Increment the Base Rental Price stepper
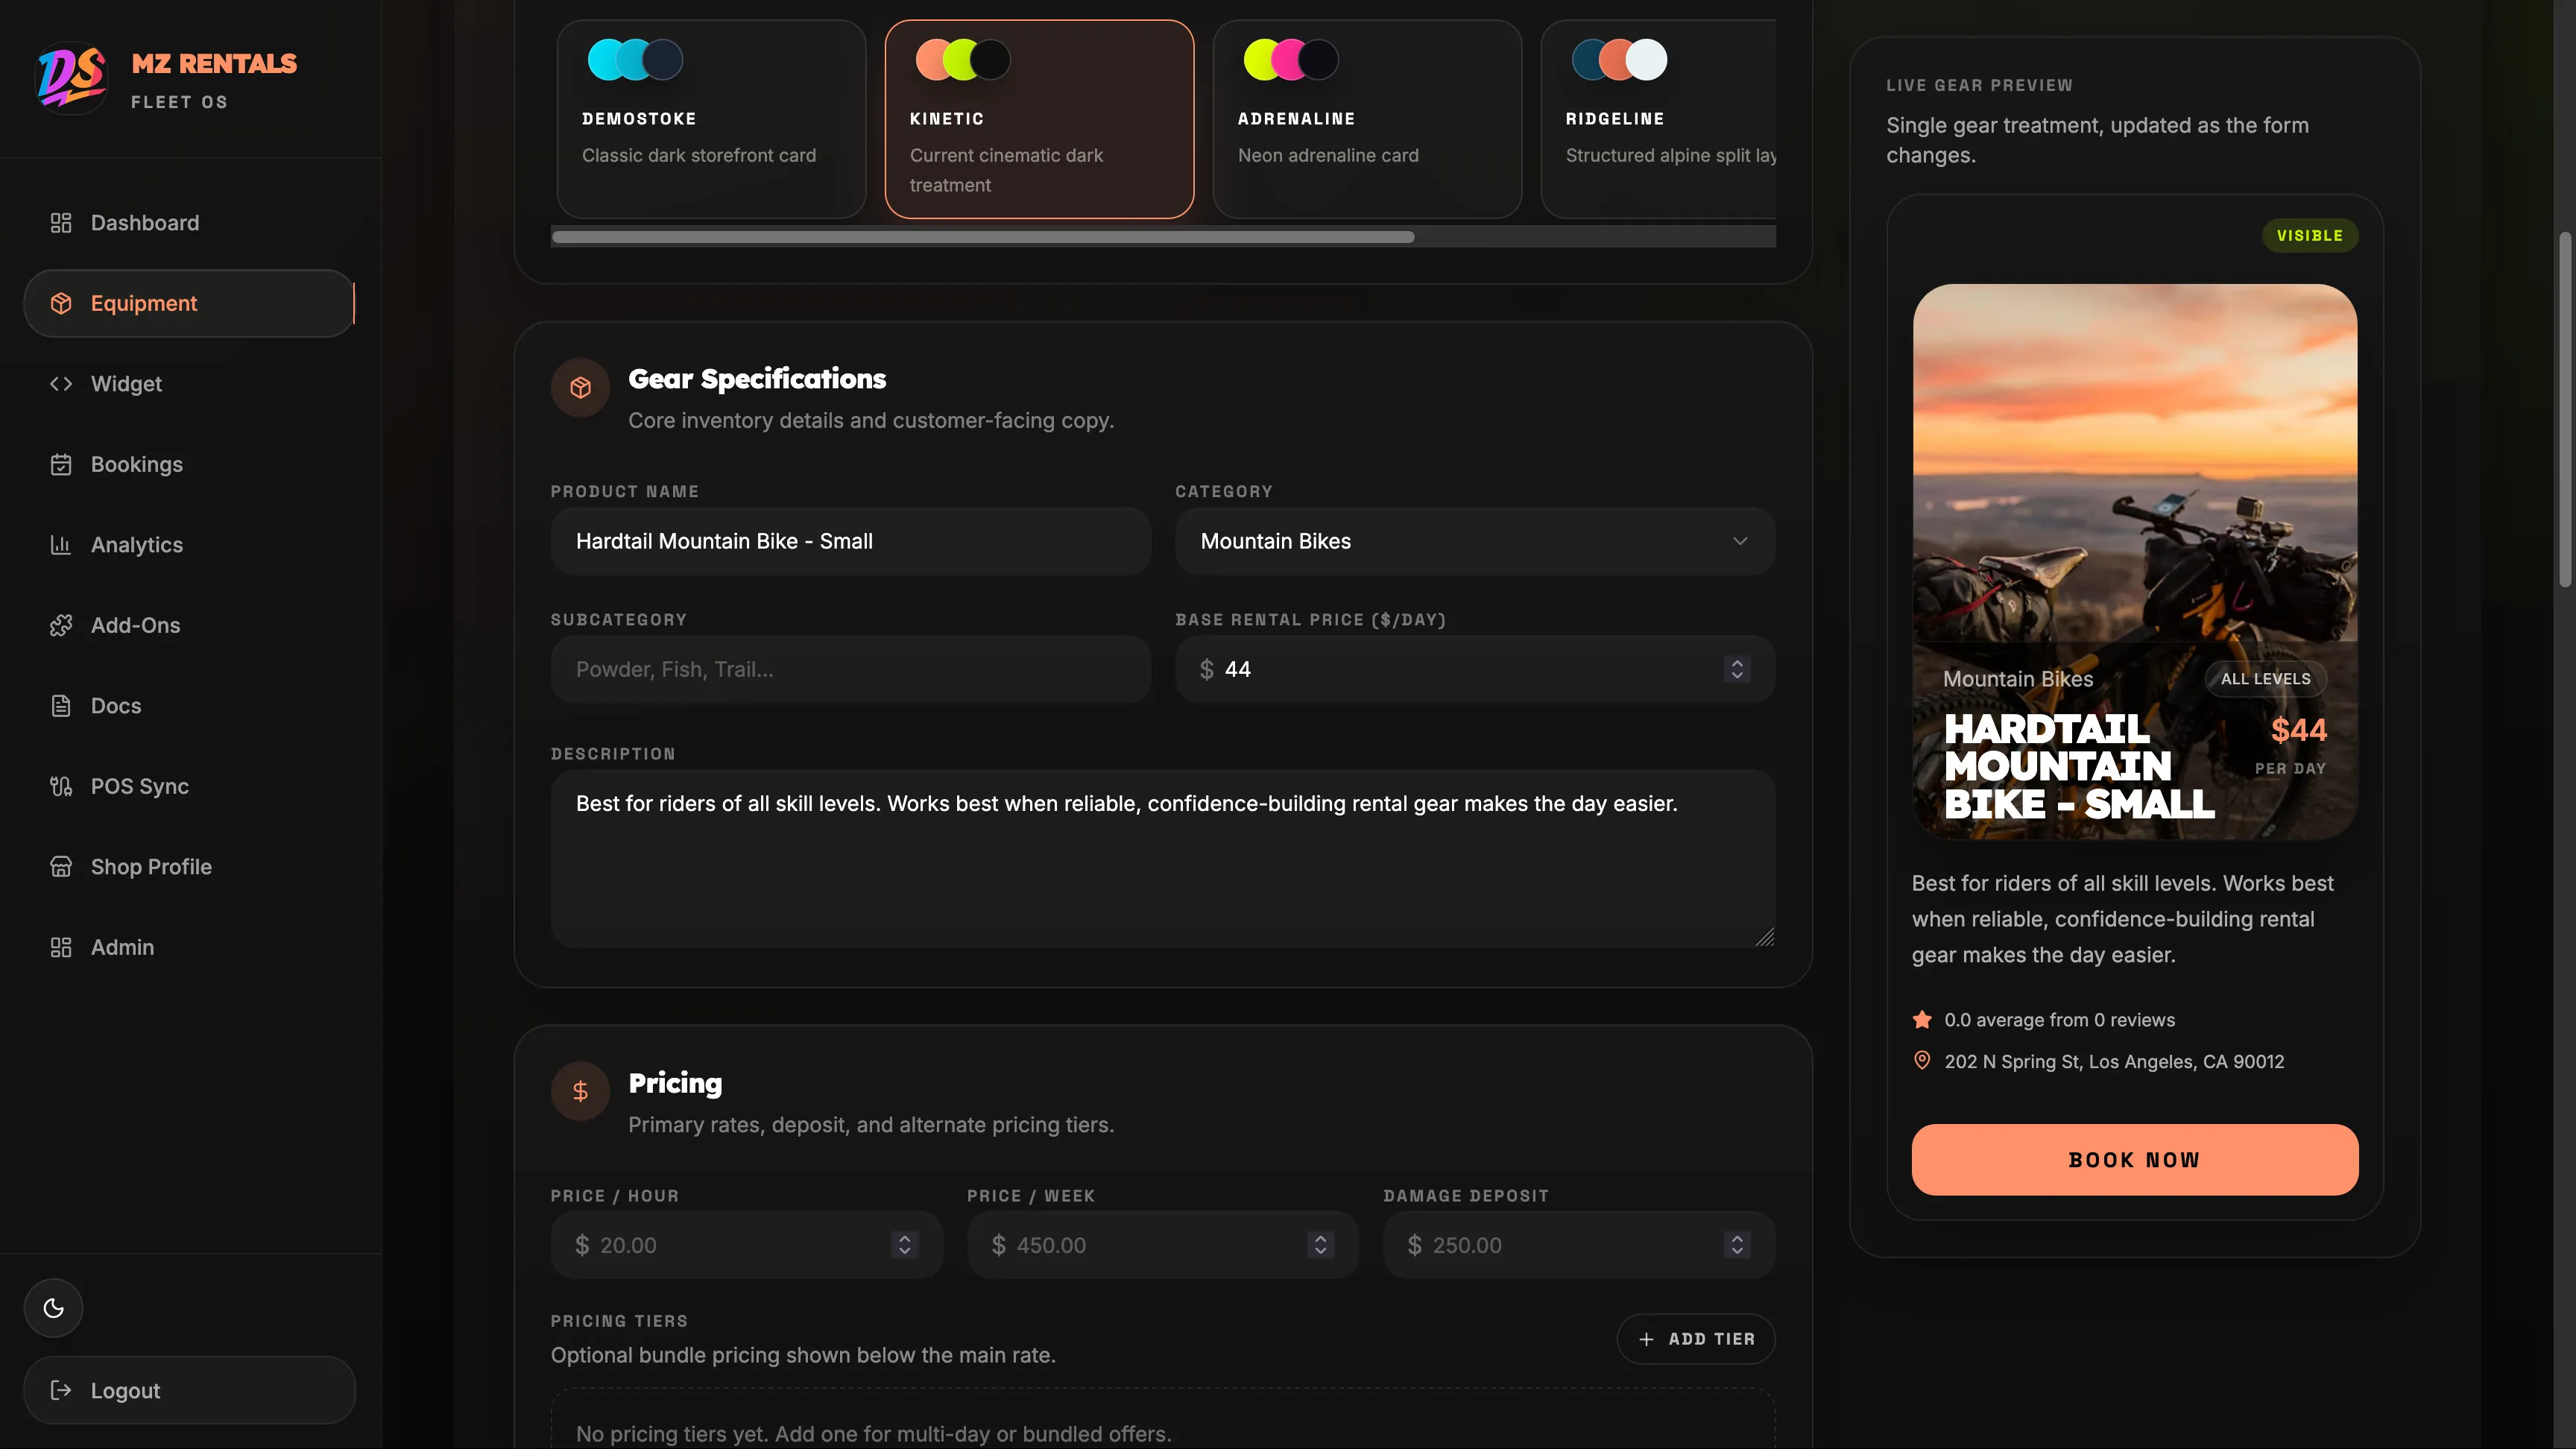 (1737, 663)
